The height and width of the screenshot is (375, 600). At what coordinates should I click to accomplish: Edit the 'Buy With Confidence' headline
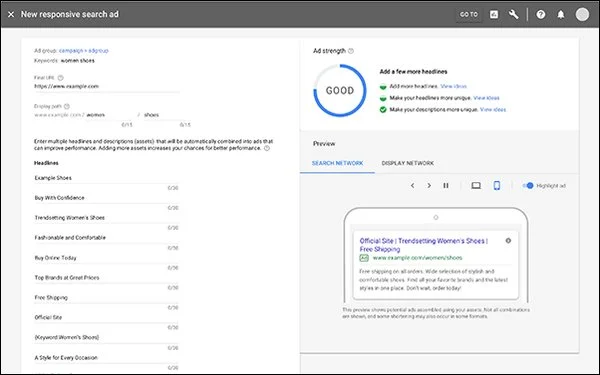(106, 198)
